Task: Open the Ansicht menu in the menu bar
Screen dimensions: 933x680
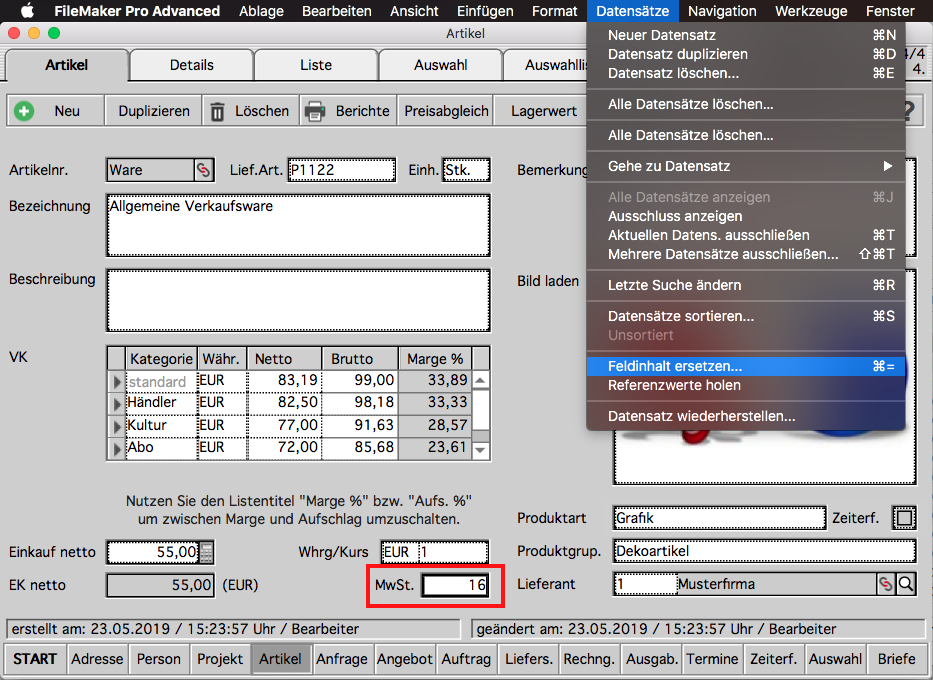Action: coord(414,11)
